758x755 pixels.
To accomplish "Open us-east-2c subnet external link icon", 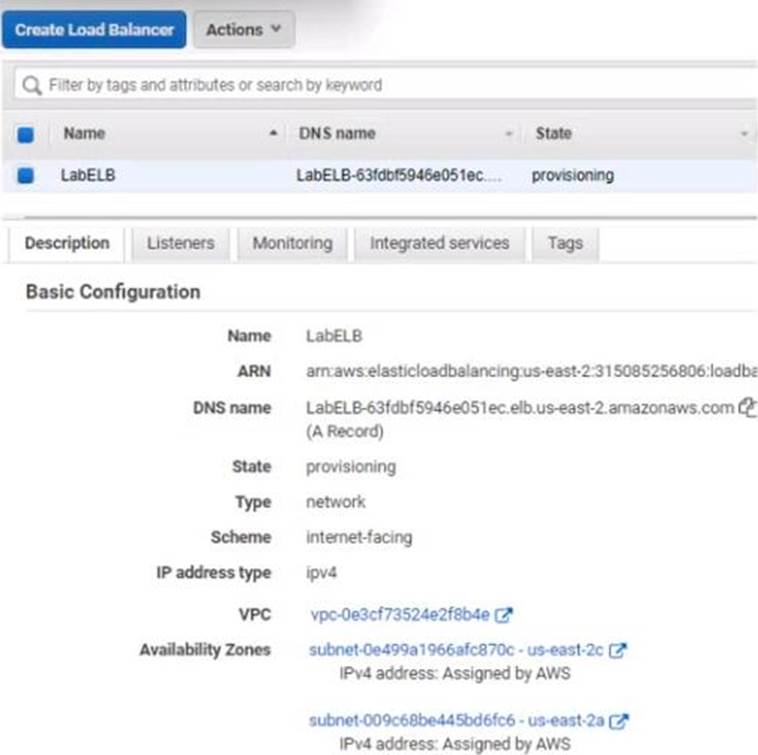I will 618,650.
